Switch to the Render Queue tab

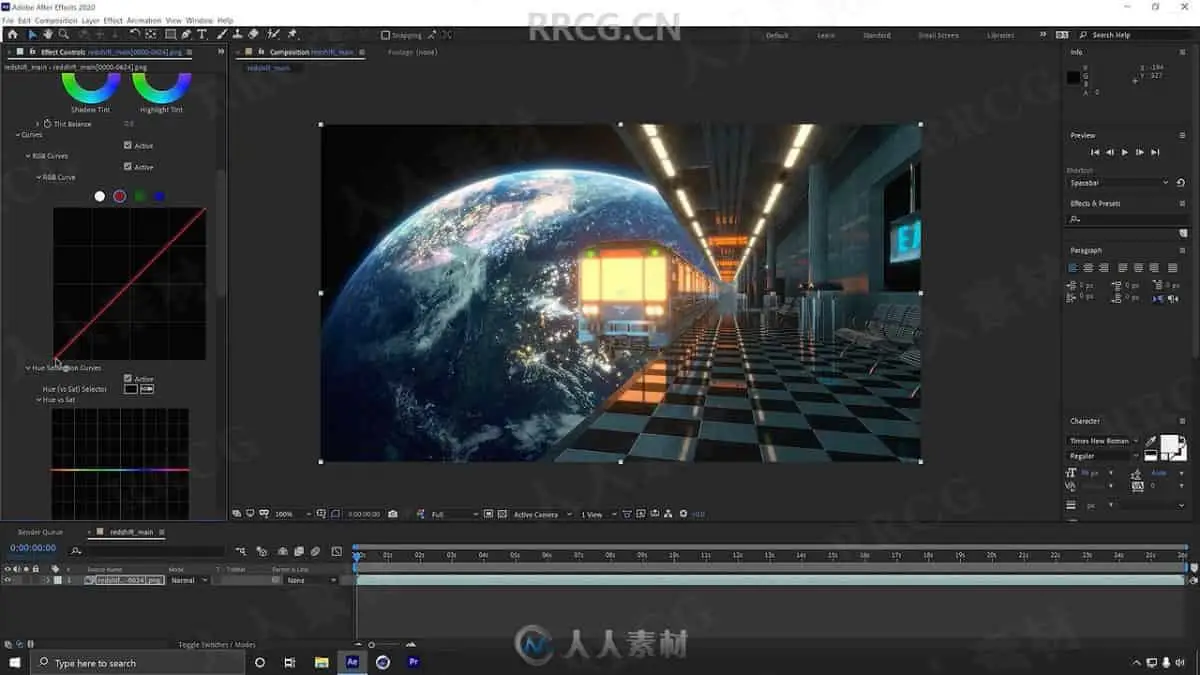[40, 532]
